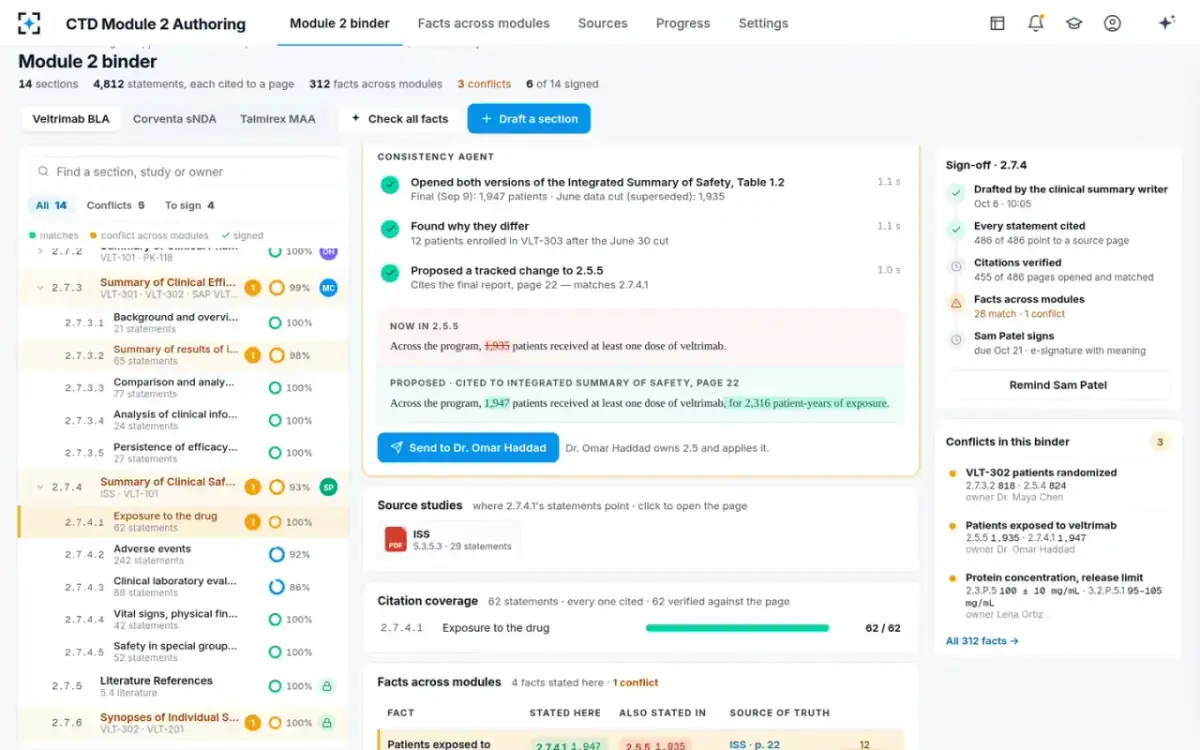Click checkmark for Proposed a tracked change step

(390, 273)
